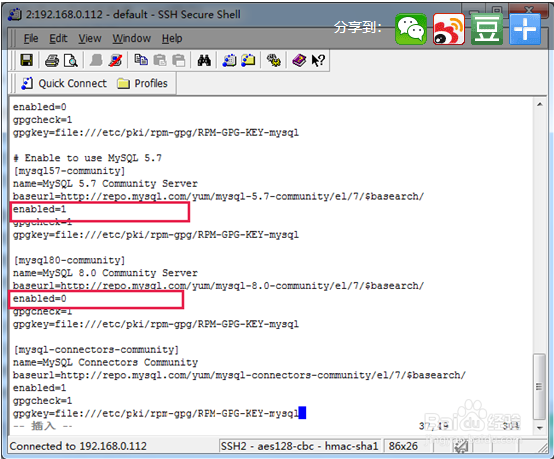
Task: Click the Find binoculars icon
Action: 204,60
